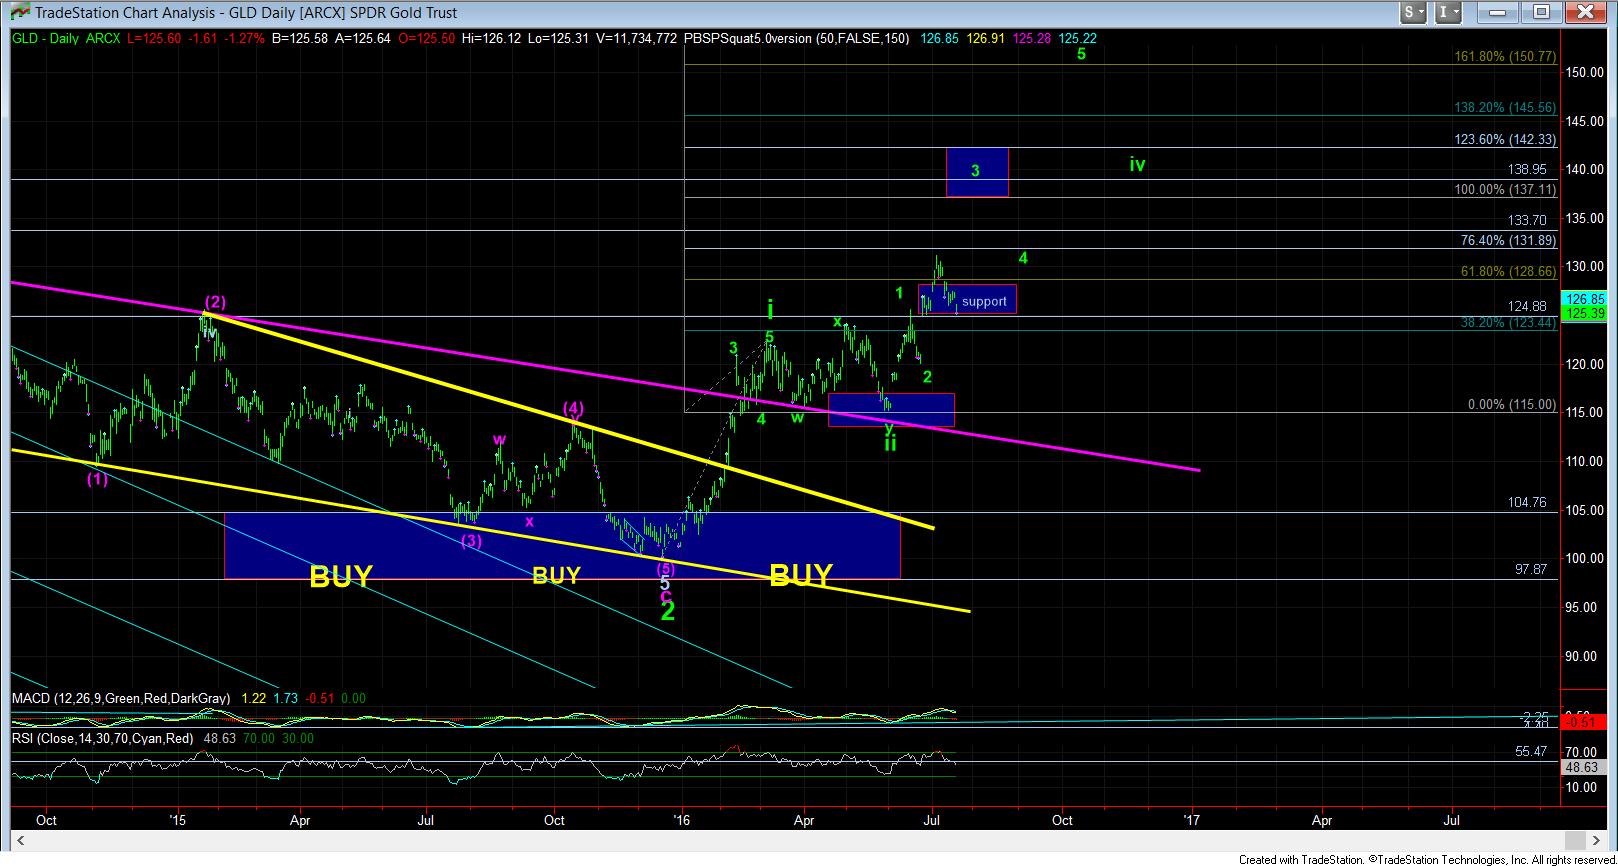The width and height of the screenshot is (1618, 866).
Task: Click the 97.87 price level label
Action: click(1531, 569)
